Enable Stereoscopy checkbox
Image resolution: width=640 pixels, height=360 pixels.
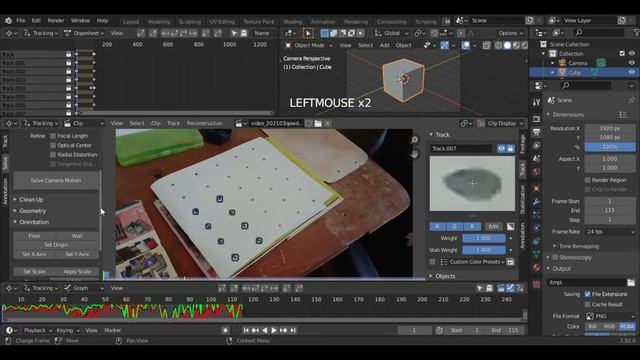(x=555, y=258)
